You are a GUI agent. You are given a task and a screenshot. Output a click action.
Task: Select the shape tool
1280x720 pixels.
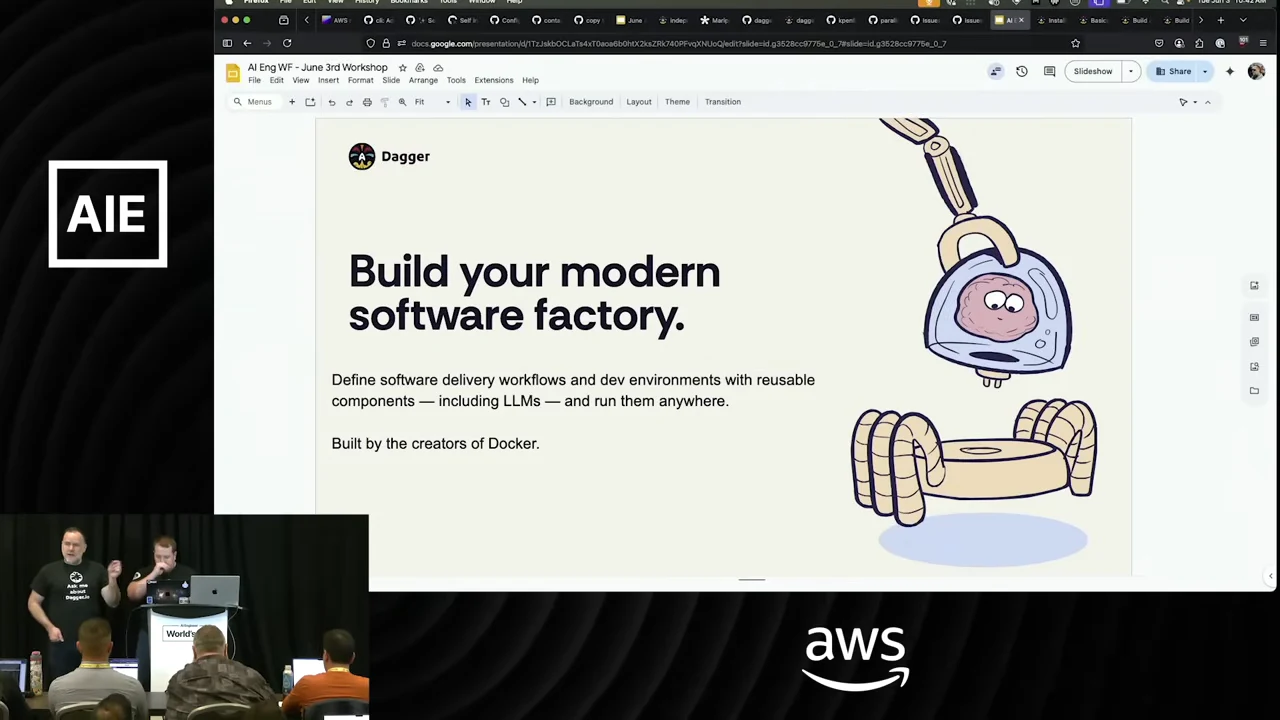click(x=504, y=102)
